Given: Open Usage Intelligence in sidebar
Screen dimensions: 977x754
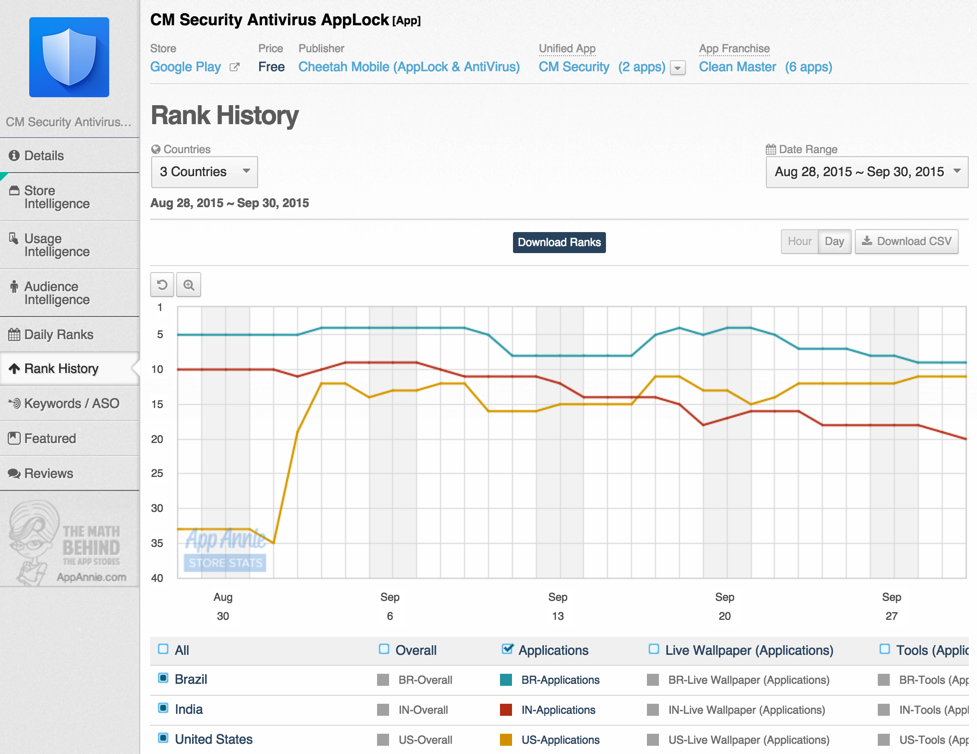Looking at the screenshot, I should coord(70,245).
